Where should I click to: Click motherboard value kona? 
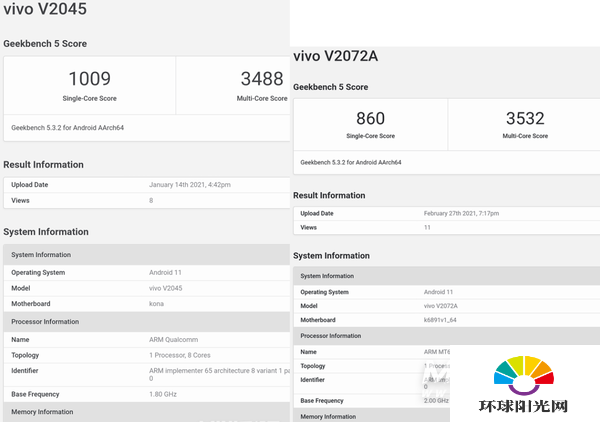157,304
